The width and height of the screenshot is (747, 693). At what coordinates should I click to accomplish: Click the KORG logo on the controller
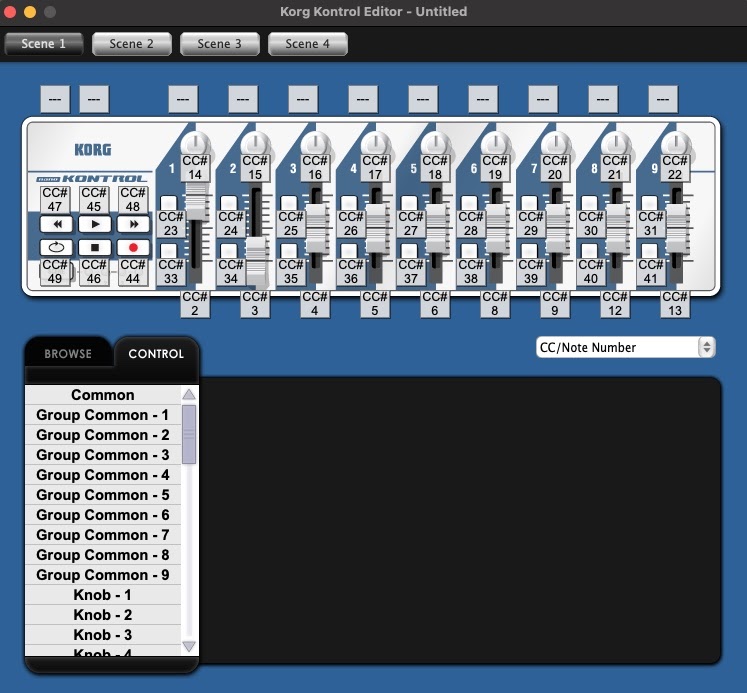93,150
